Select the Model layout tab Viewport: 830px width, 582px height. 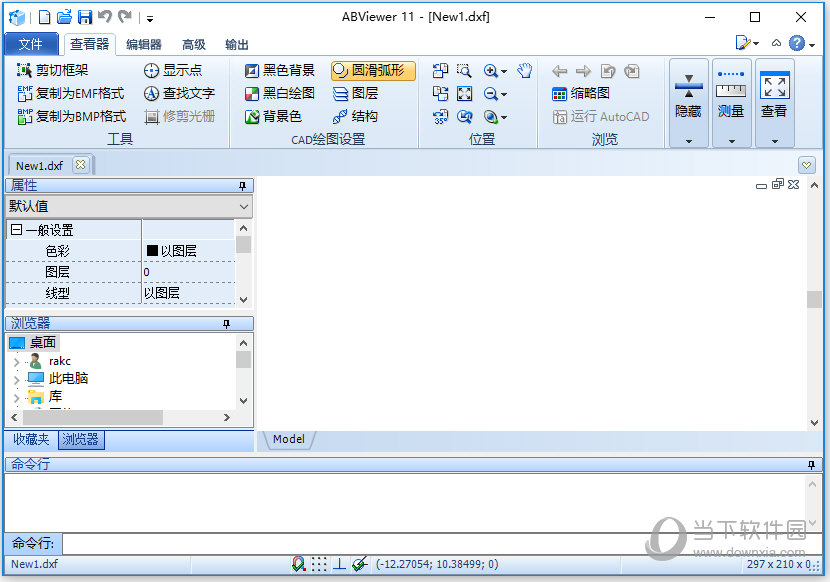288,439
